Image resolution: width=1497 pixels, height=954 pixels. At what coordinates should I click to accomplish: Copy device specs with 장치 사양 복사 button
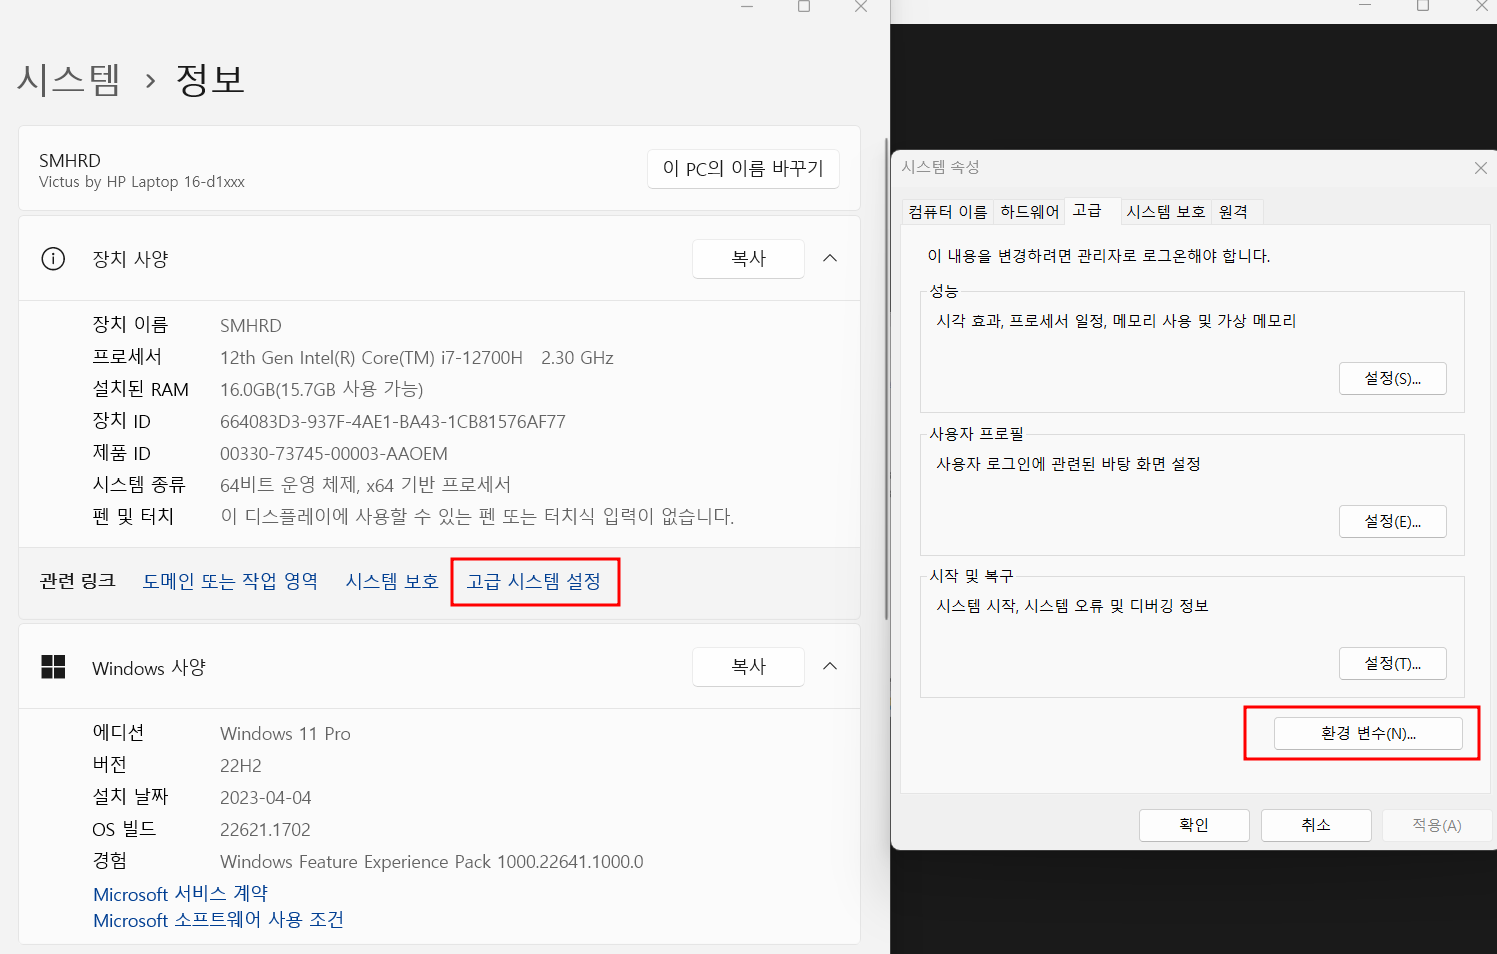click(748, 258)
